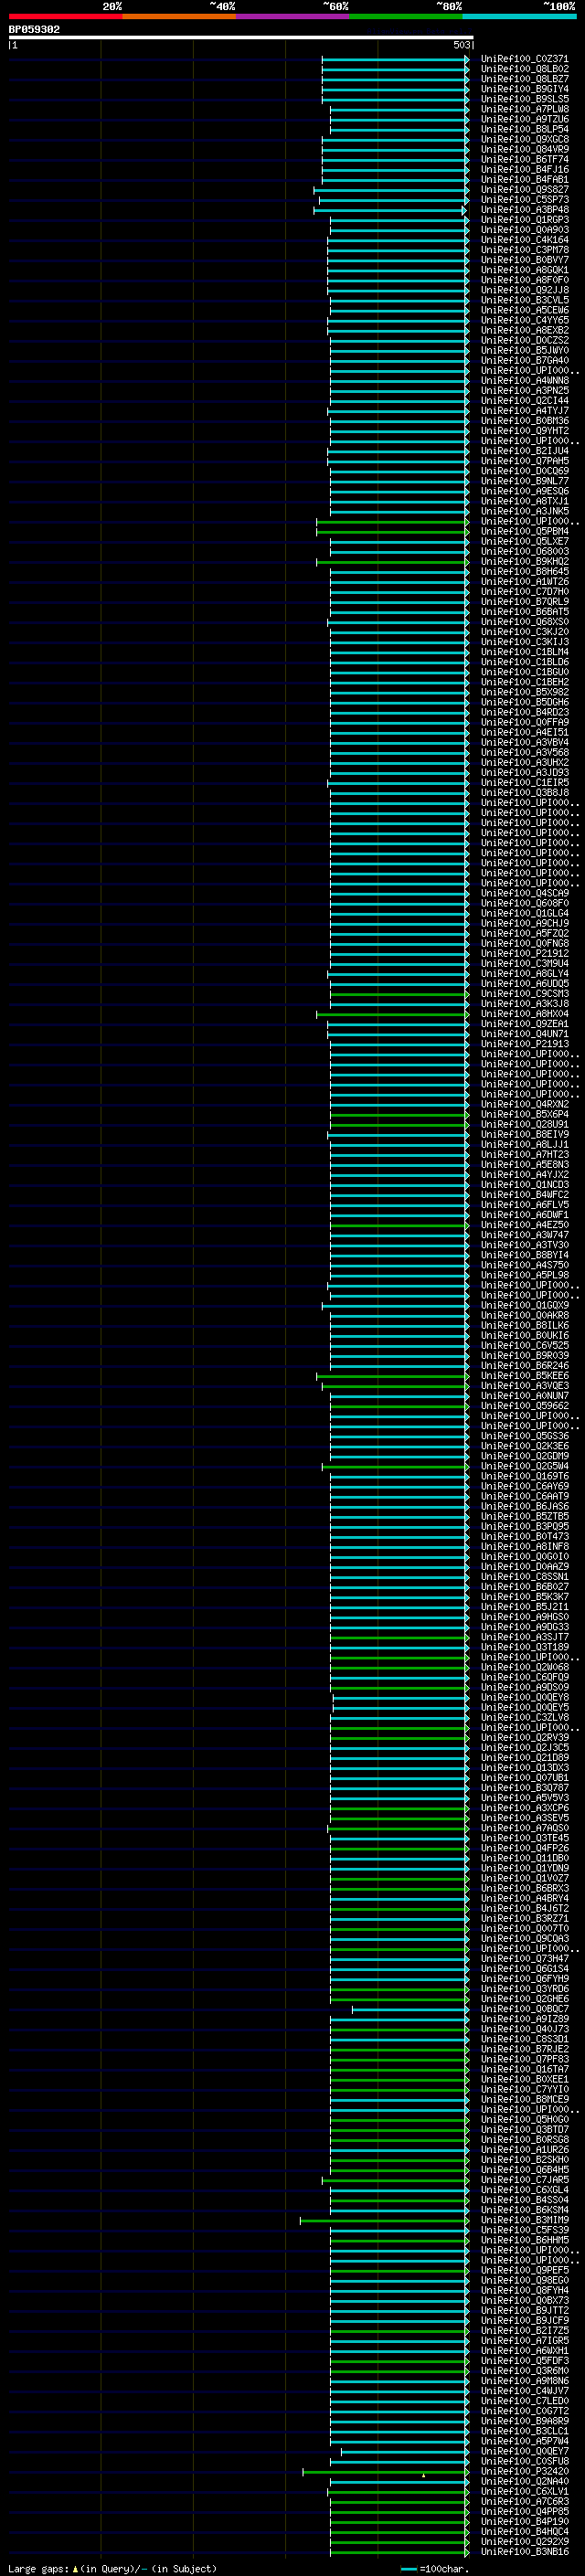Select hit label UniRef100_A7PLW8
This screenshot has width=585, height=2576.
point(524,109)
